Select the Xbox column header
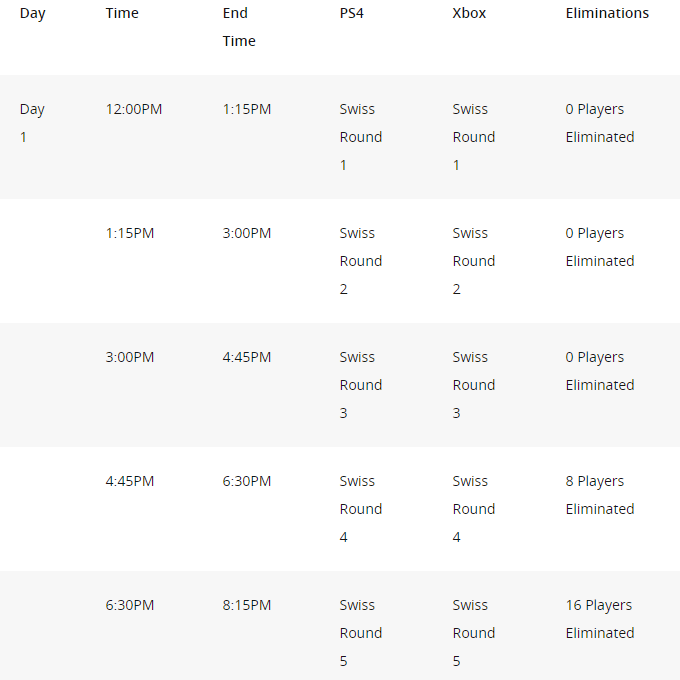 [x=469, y=13]
